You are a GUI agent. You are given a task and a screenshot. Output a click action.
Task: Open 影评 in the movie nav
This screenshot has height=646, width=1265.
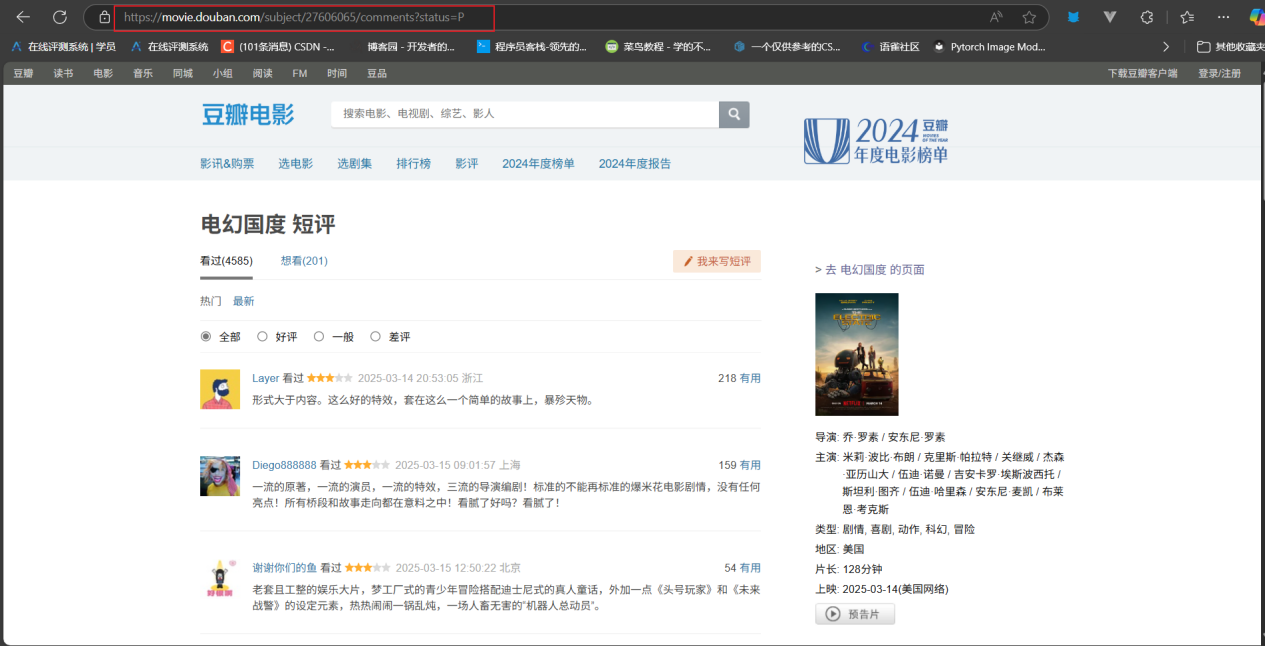click(467, 164)
